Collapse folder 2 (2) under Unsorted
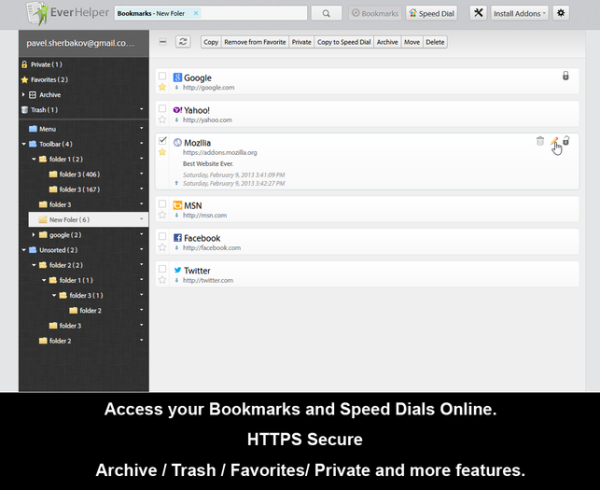600x490 pixels. [x=34, y=265]
